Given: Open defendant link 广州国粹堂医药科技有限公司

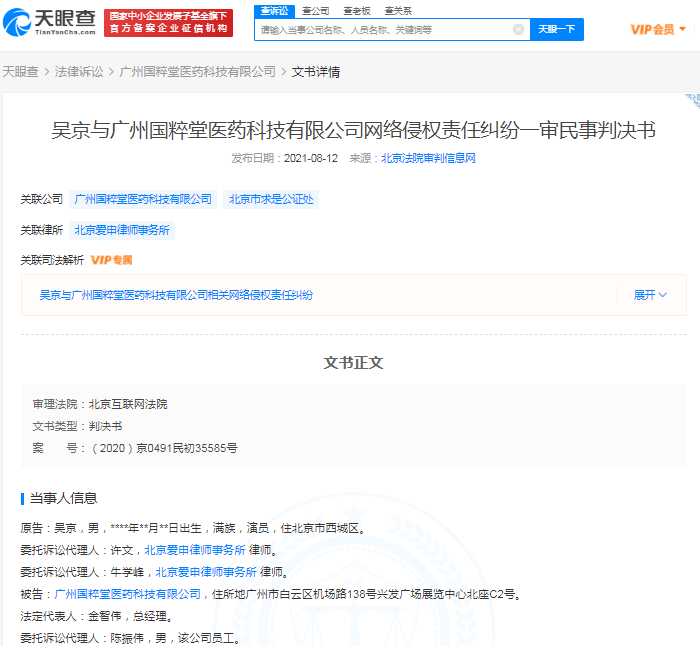Looking at the screenshot, I should 127,594.
